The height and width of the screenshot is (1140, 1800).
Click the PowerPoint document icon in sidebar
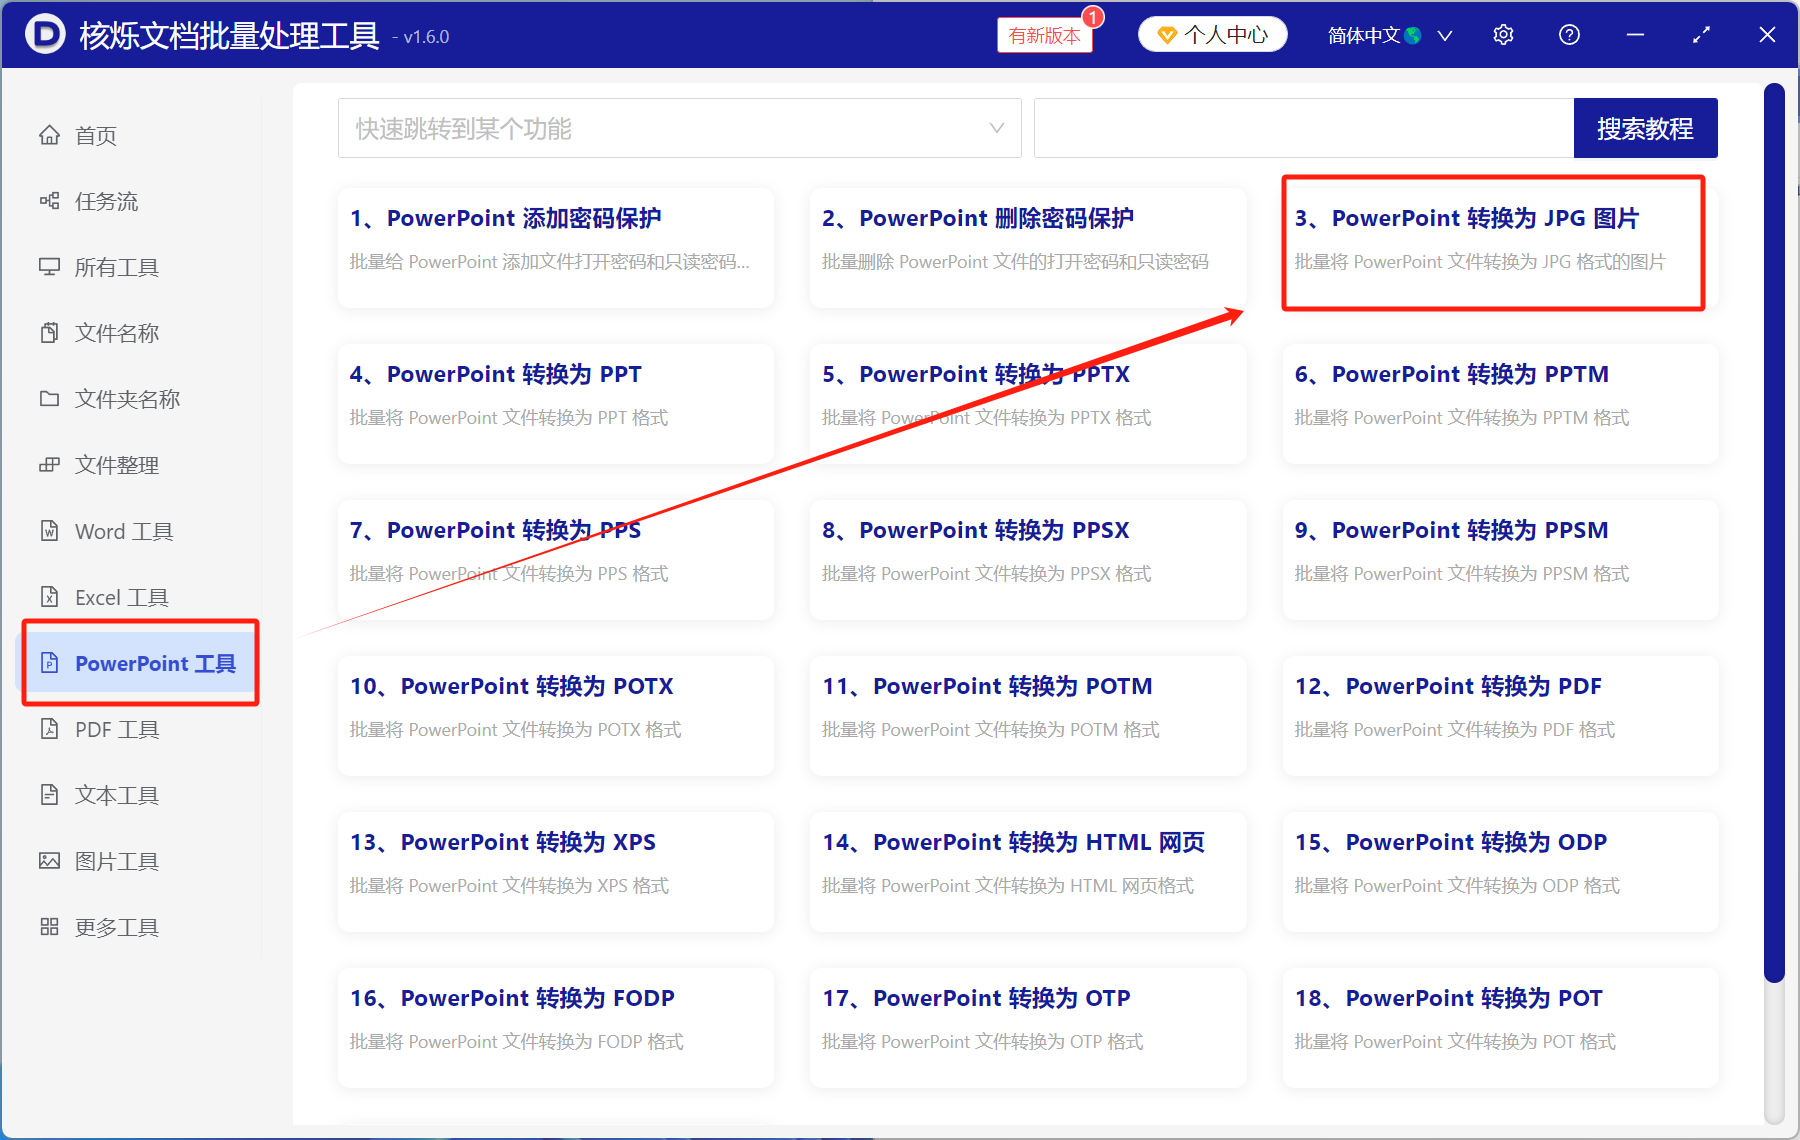(49, 663)
